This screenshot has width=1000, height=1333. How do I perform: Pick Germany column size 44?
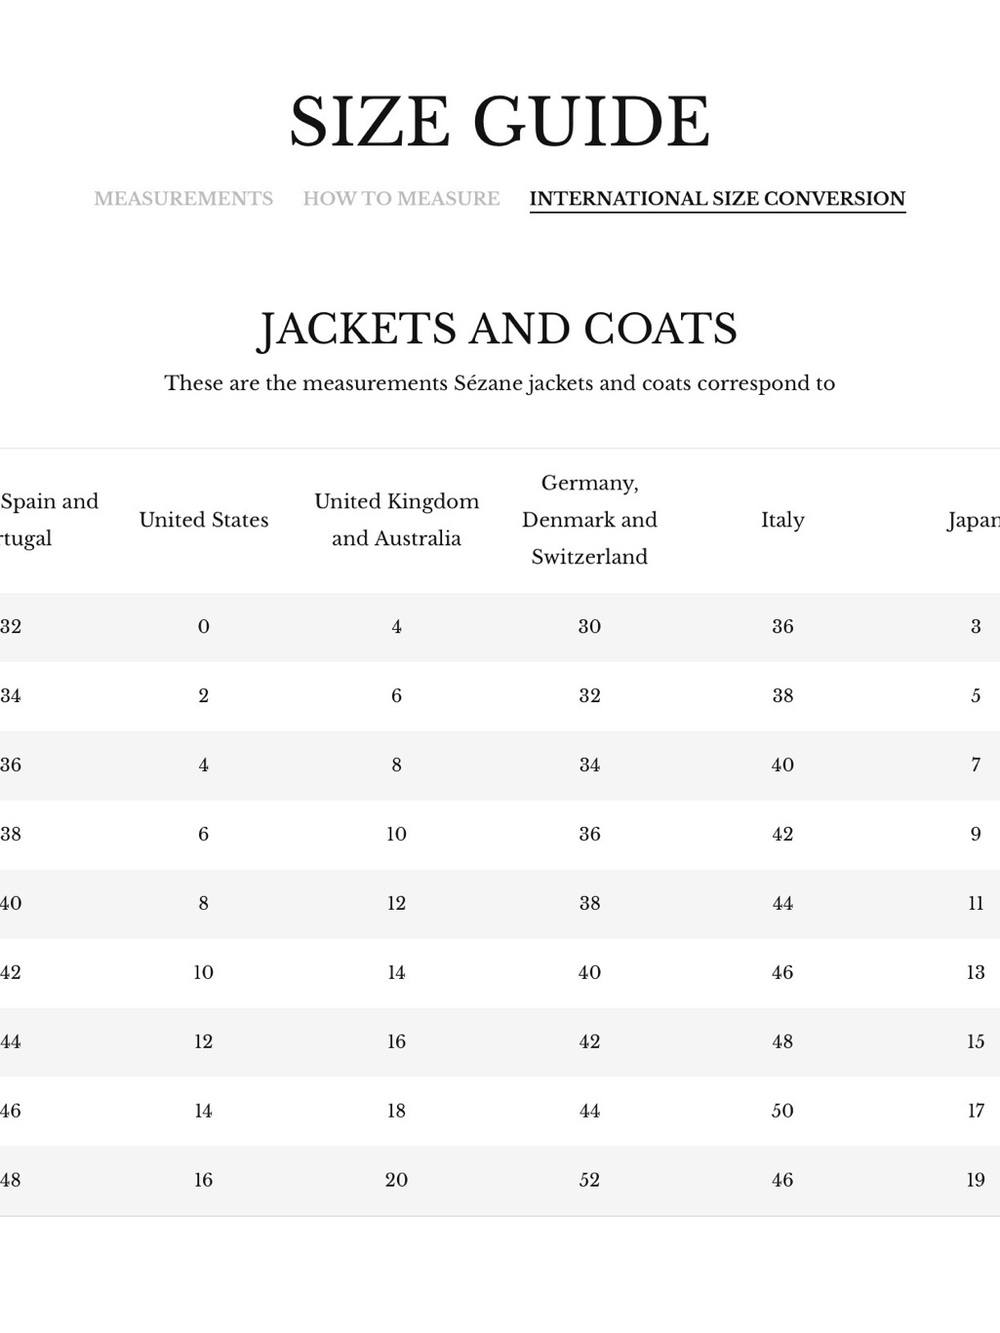click(x=590, y=1110)
